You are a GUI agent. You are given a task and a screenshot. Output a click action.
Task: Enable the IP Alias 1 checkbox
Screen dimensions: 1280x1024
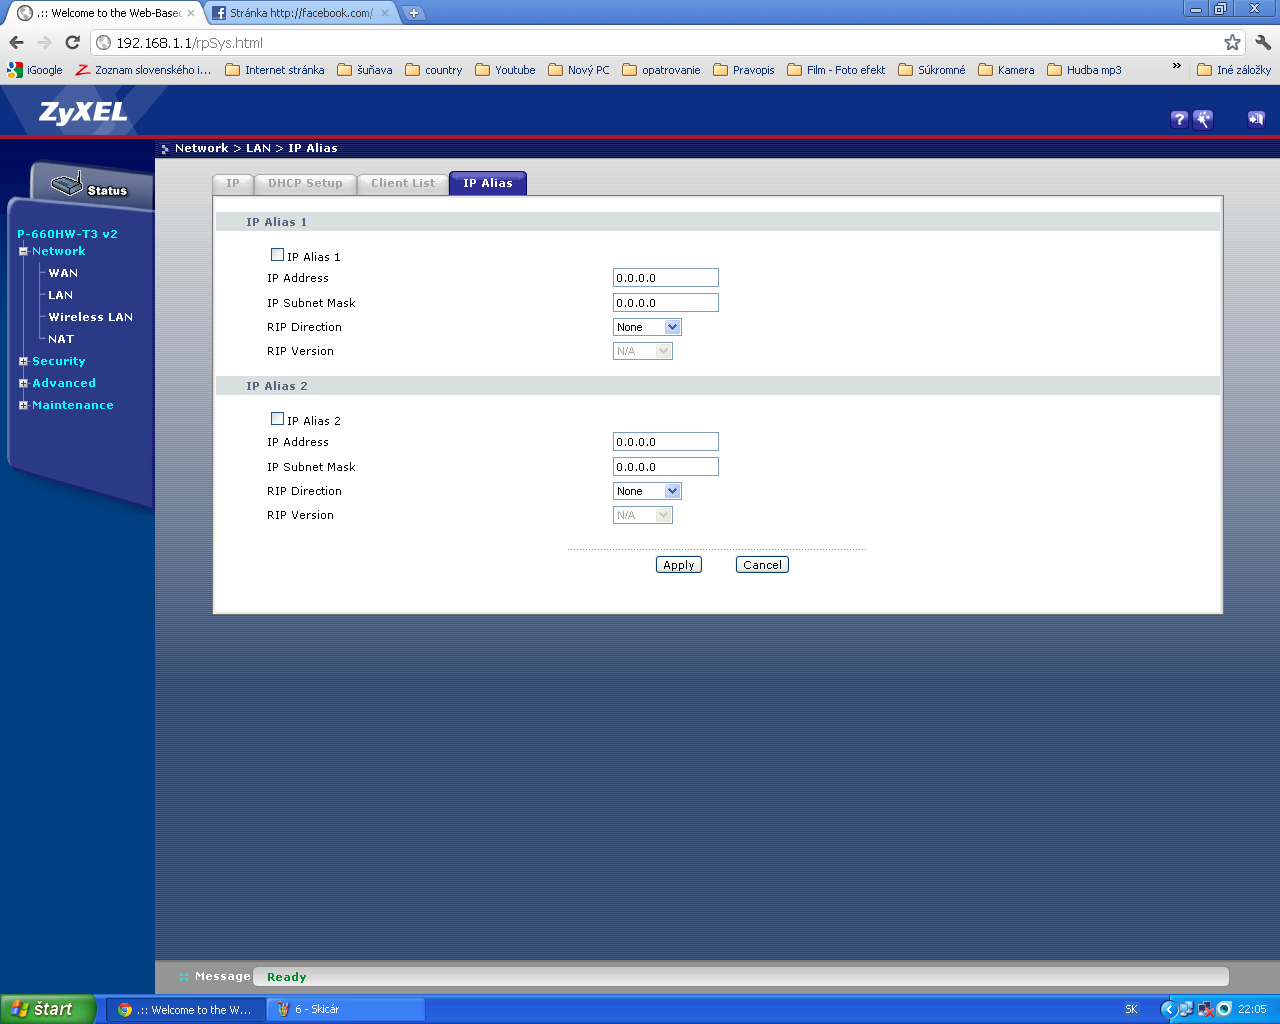click(277, 255)
